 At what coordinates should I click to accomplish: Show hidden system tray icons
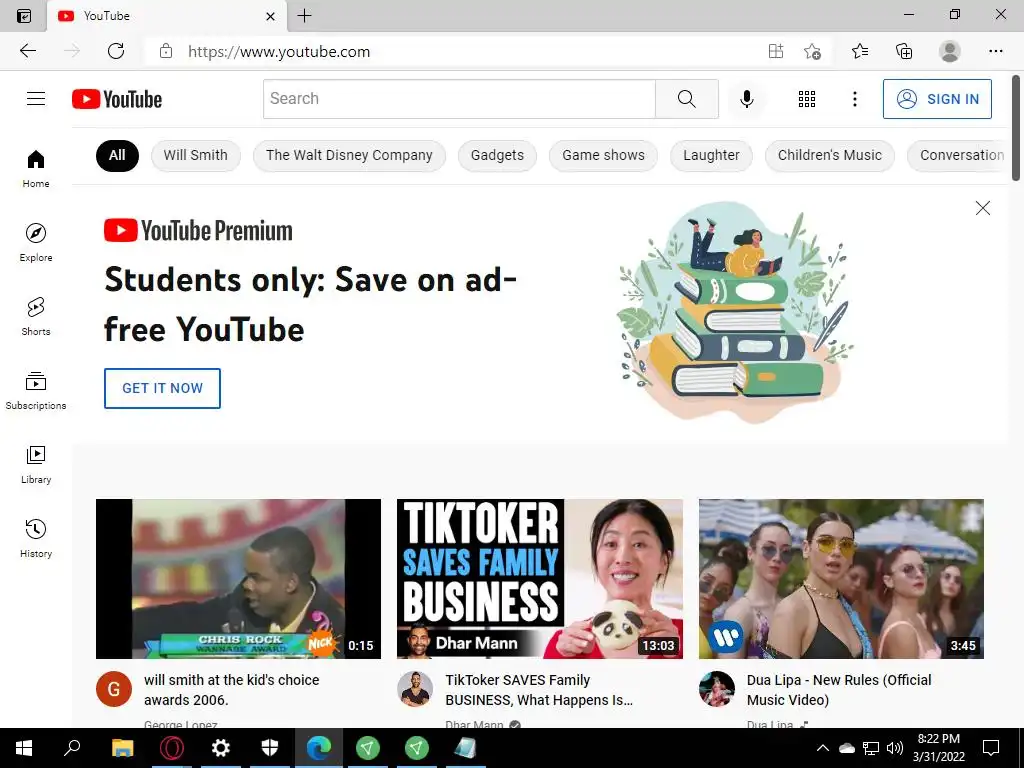(823, 748)
